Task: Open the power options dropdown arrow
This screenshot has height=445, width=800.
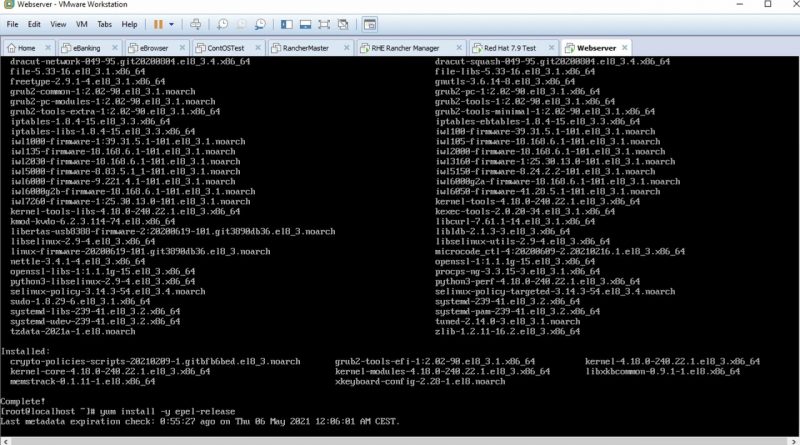Action: (171, 24)
